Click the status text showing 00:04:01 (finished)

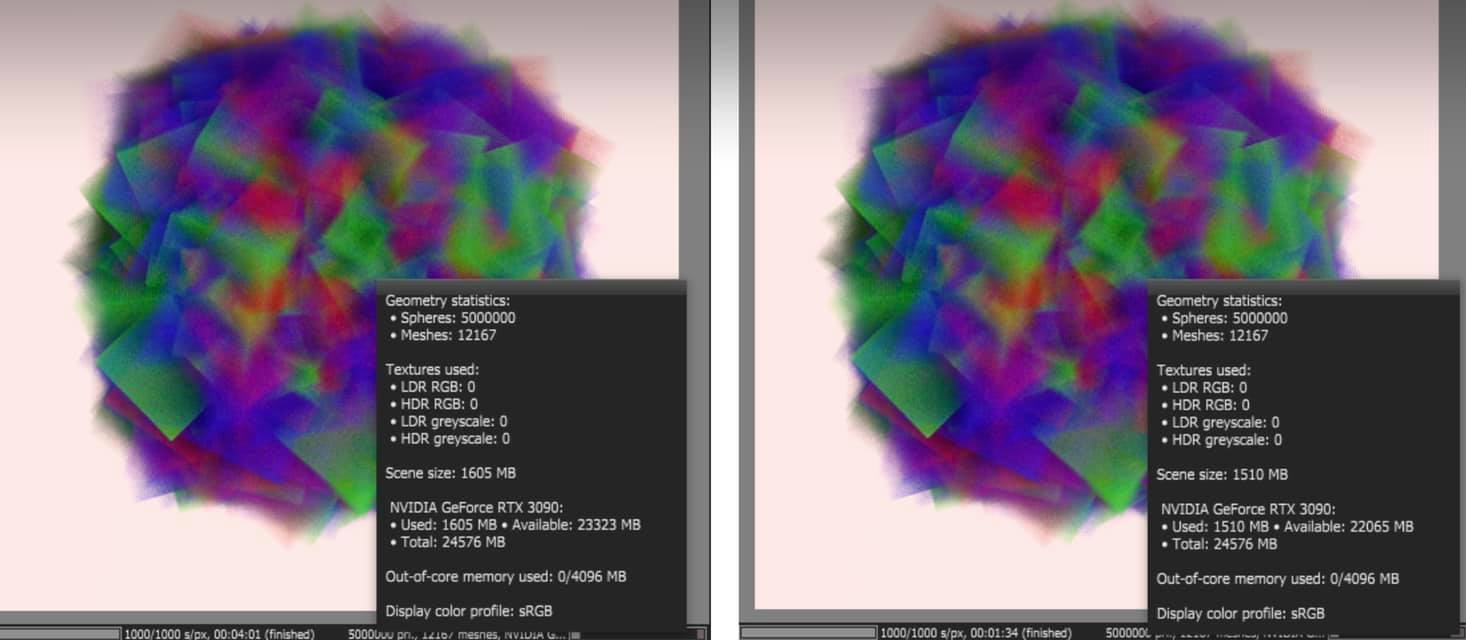click(219, 634)
